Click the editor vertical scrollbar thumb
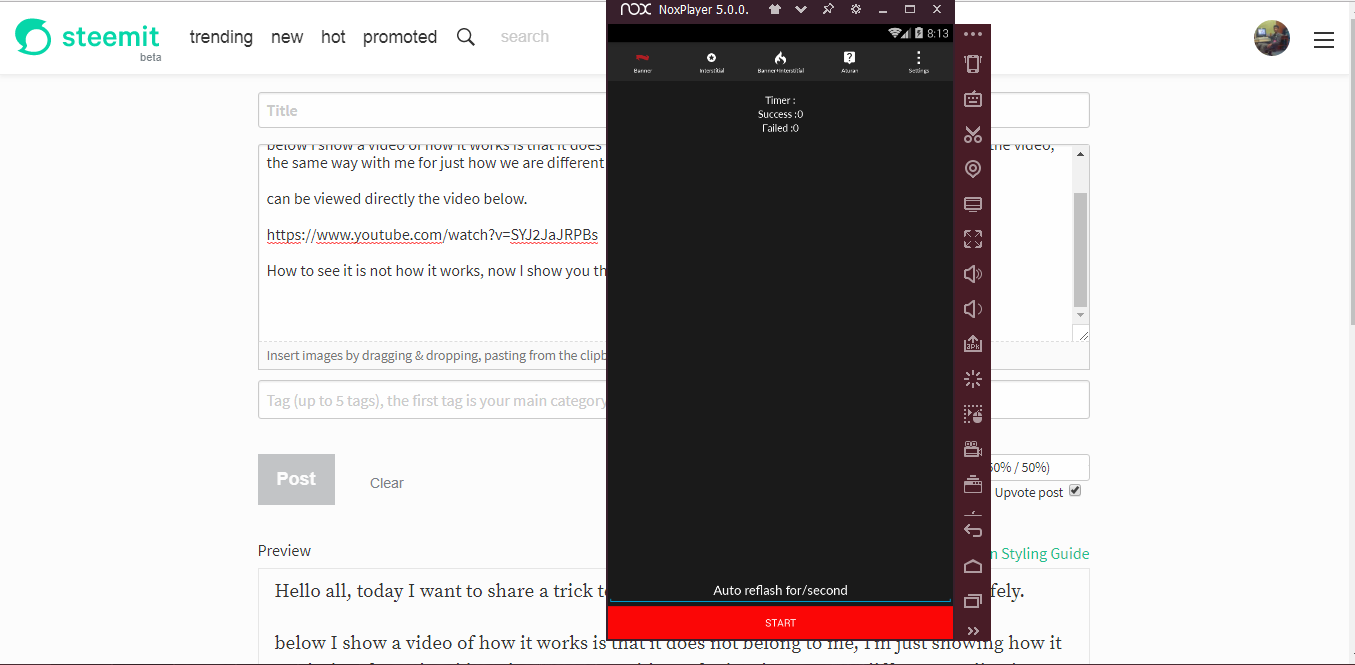Screen dimensions: 1355x665 1080,249
